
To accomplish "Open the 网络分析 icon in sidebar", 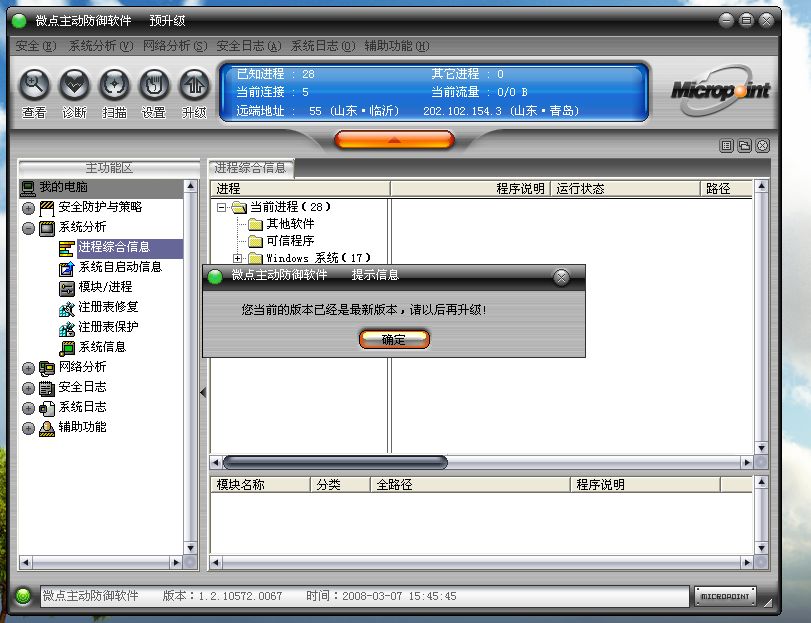I will pyautogui.click(x=47, y=368).
